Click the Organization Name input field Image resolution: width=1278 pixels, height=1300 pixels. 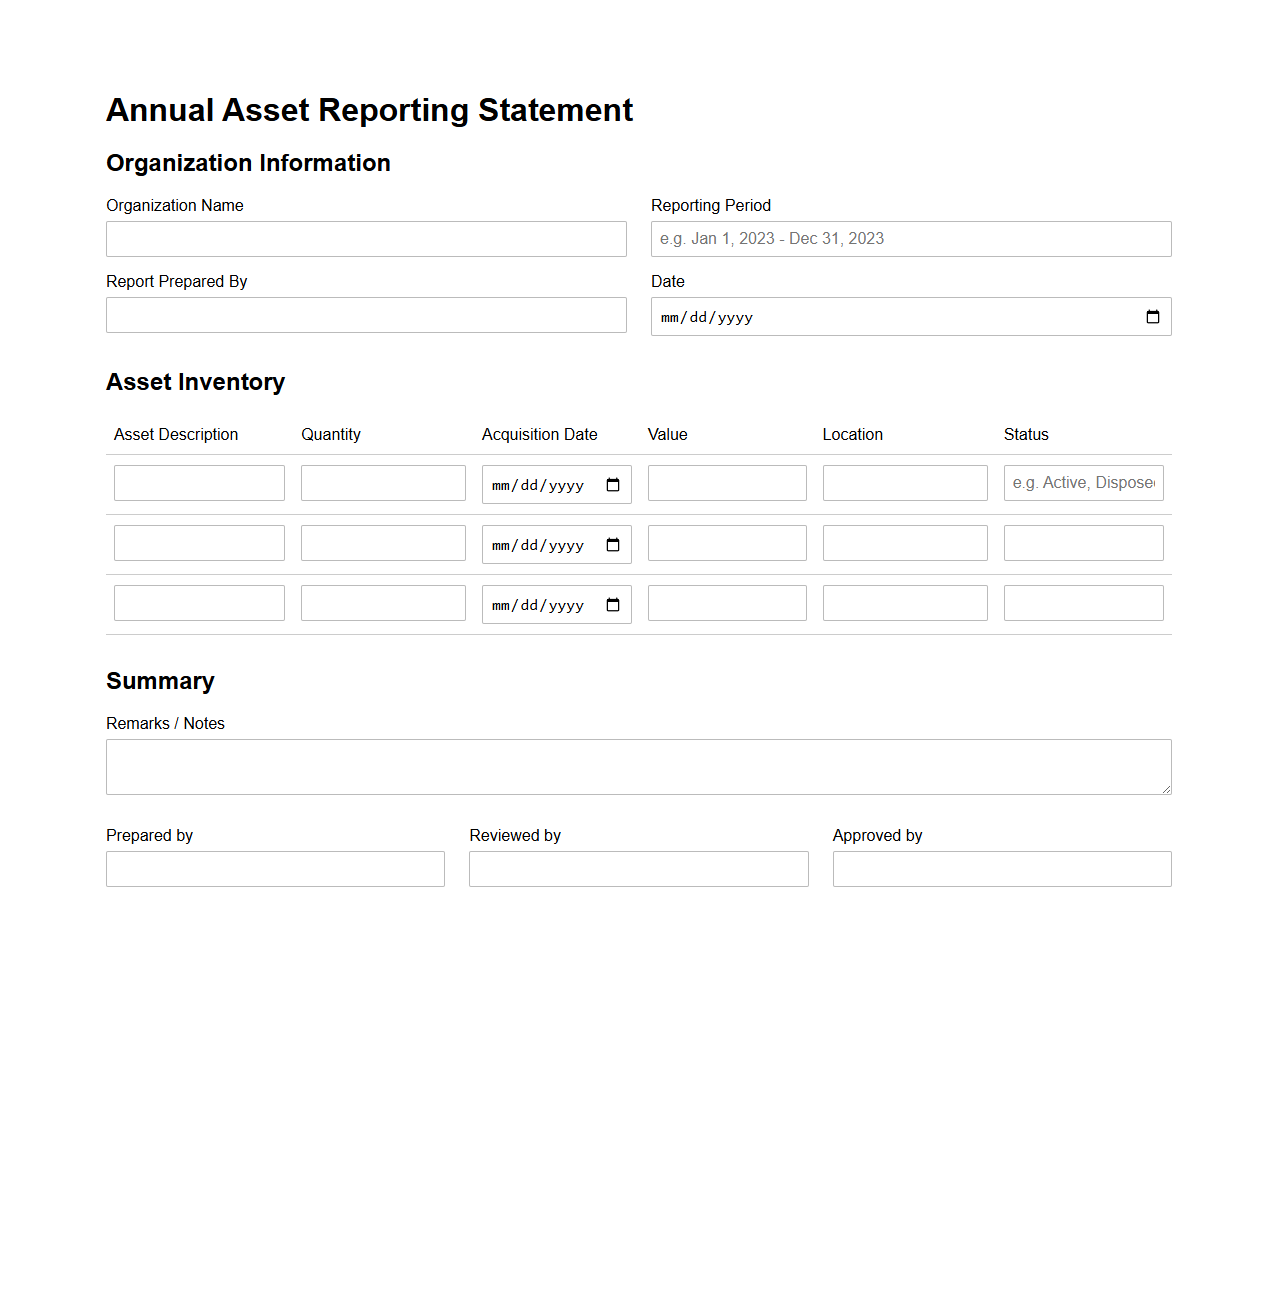pos(366,238)
